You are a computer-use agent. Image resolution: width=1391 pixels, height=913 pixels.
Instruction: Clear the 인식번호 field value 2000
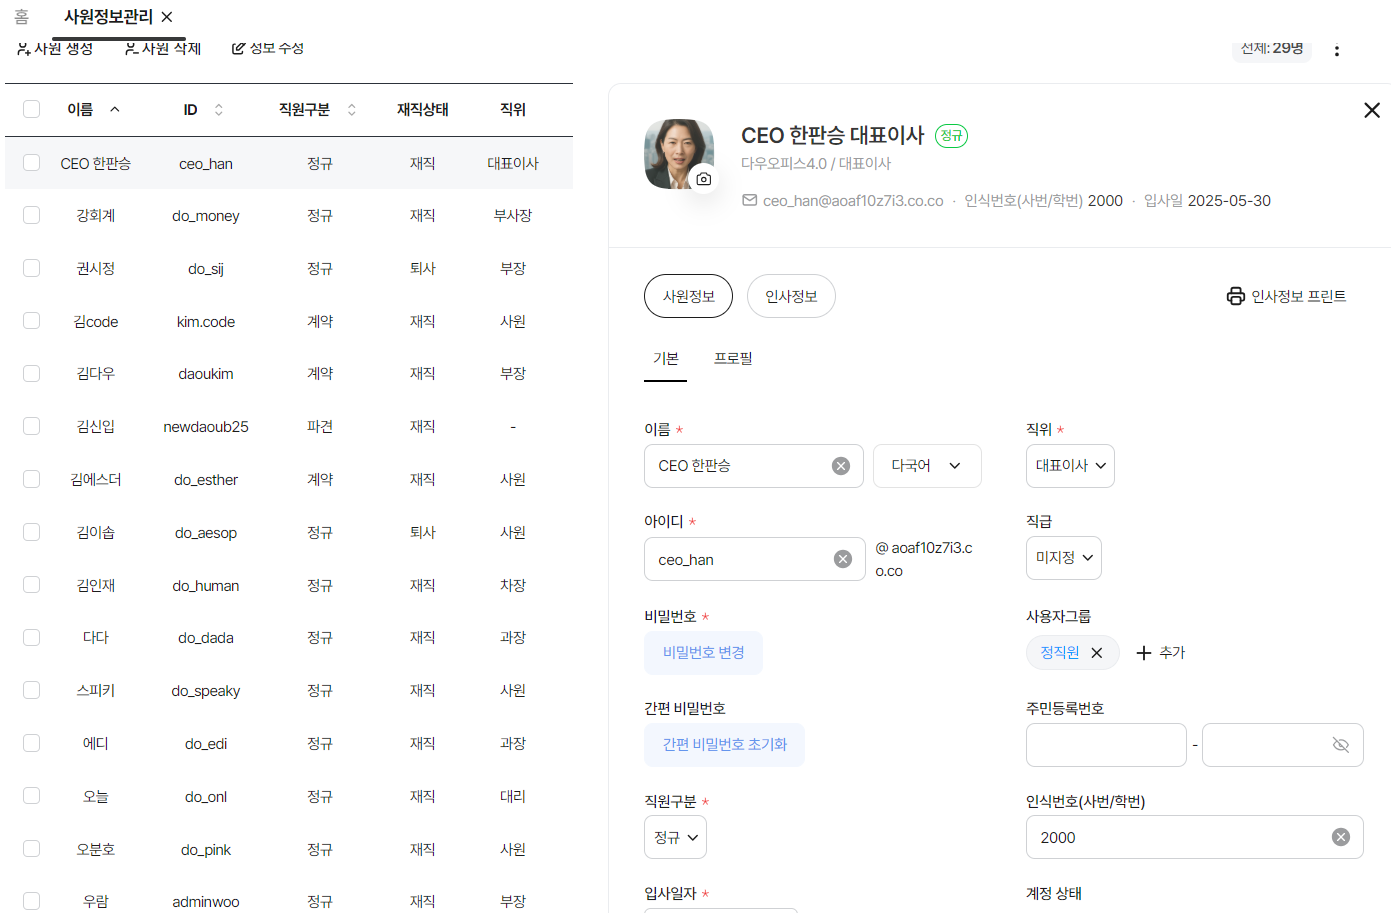1341,837
